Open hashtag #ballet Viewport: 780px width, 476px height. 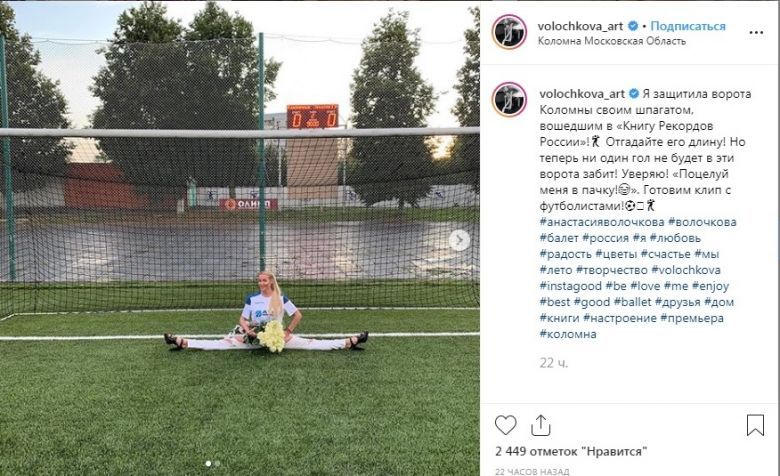click(632, 302)
